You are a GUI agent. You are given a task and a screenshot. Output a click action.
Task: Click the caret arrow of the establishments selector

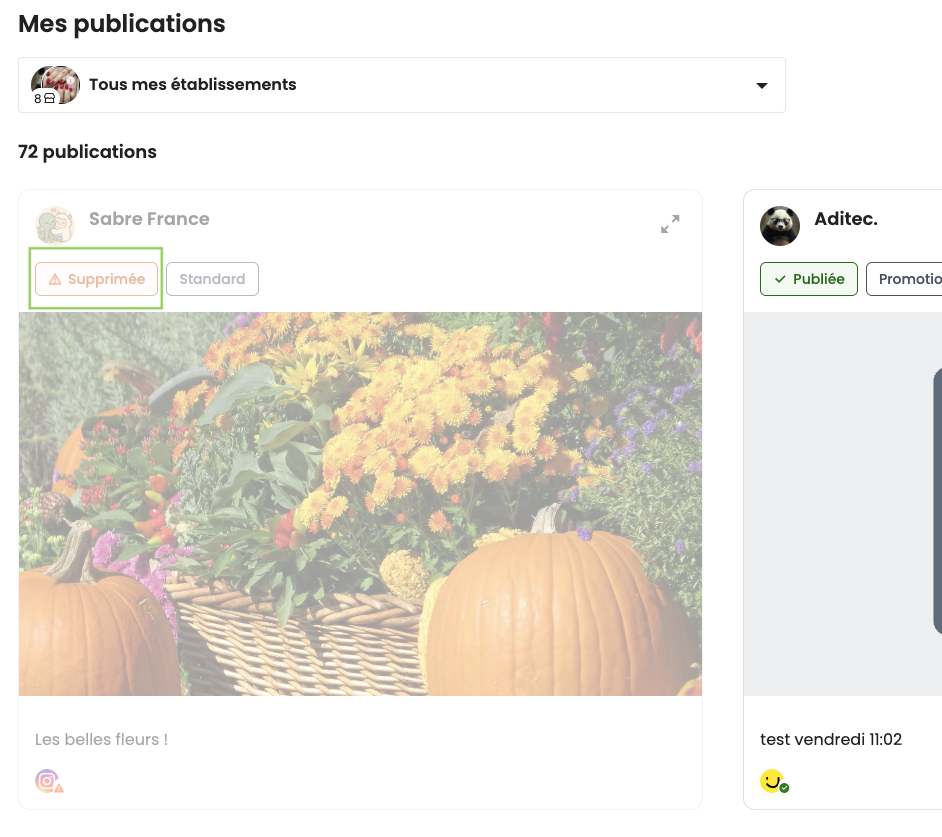pos(762,85)
